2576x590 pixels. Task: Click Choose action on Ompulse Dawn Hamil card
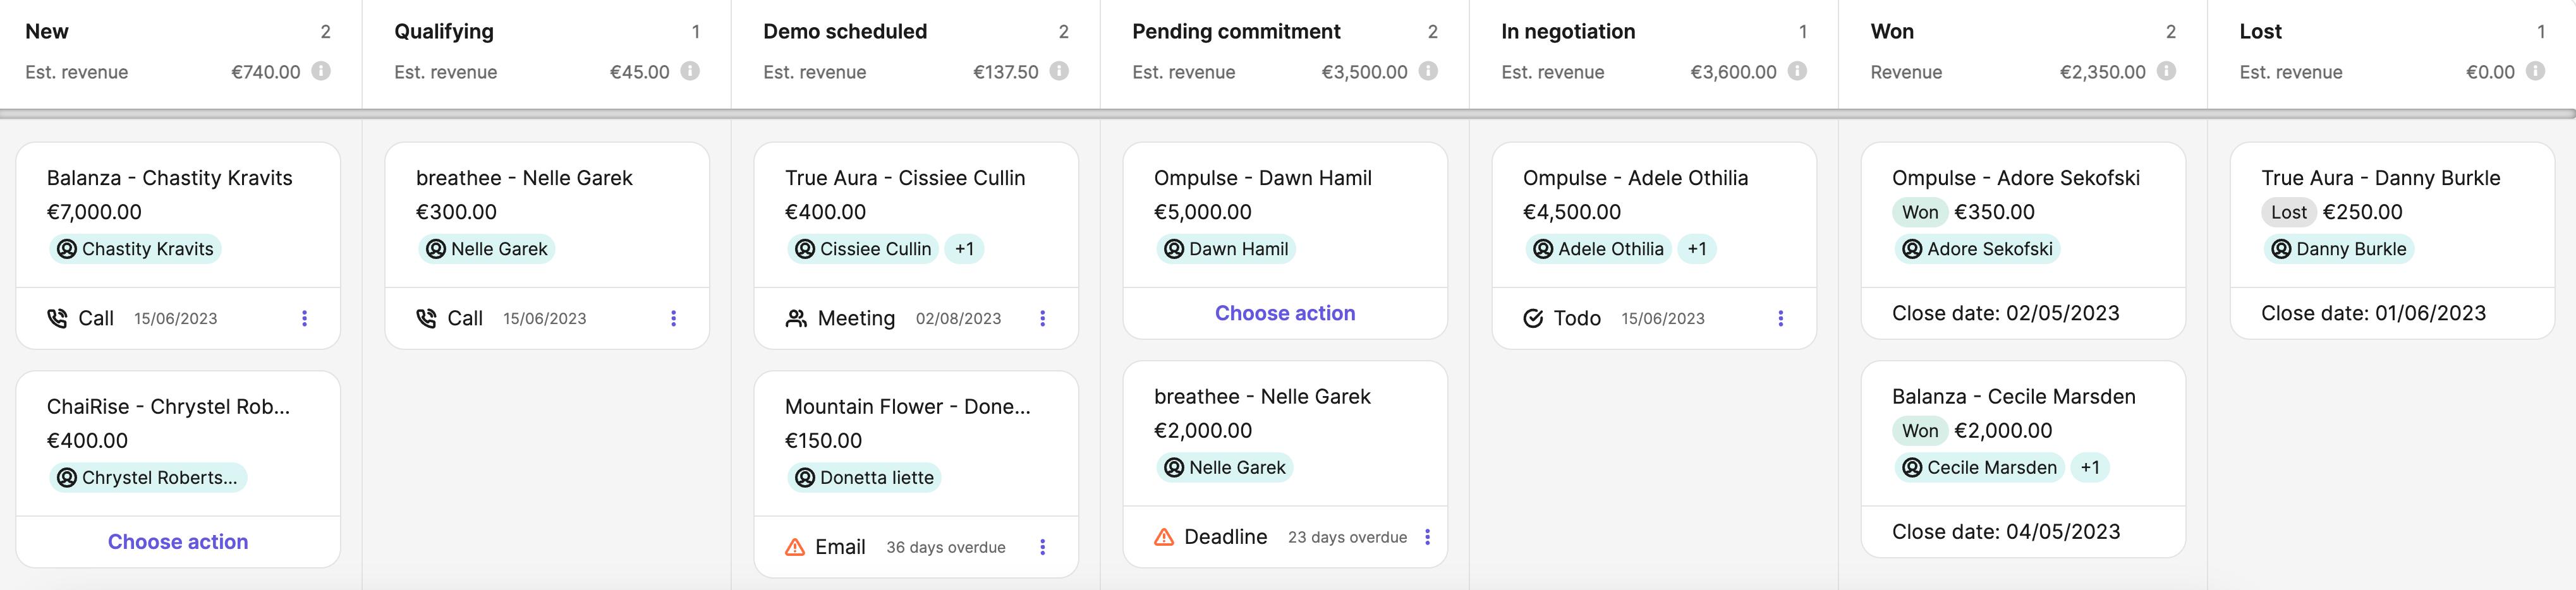coord(1285,313)
